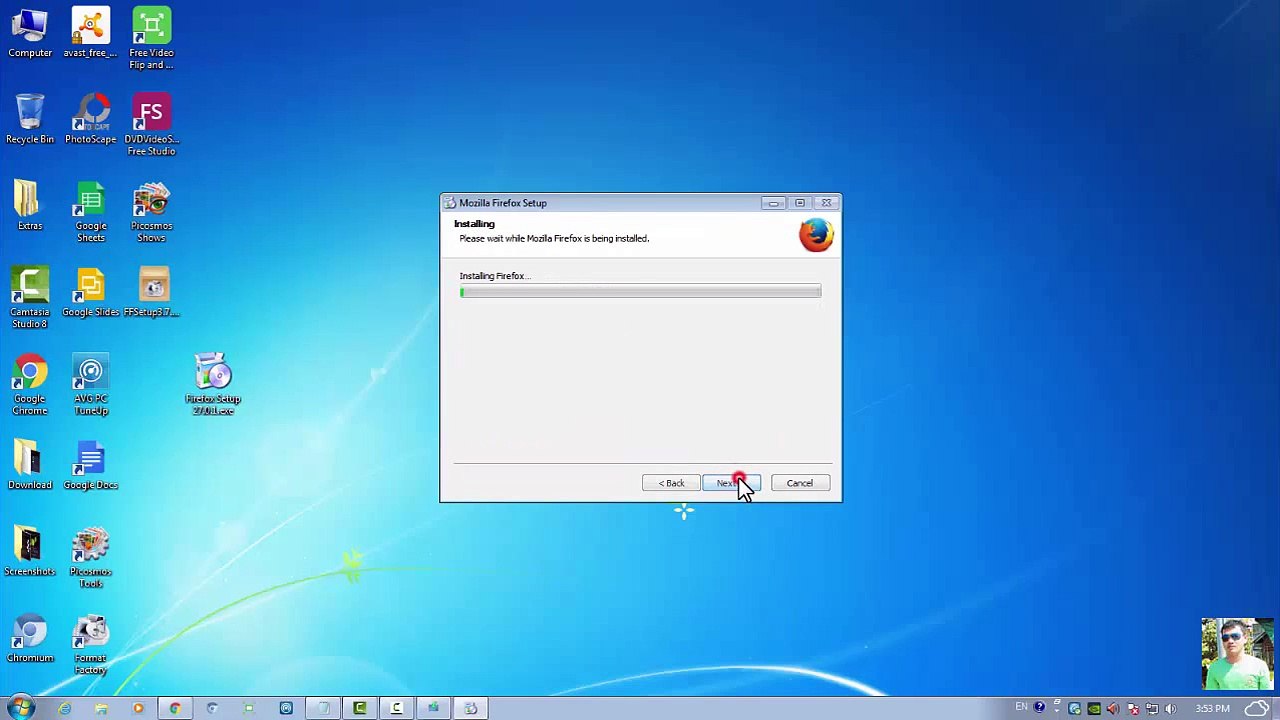Click the Firefox logo in setup header
This screenshot has width=1280, height=720.
click(816, 235)
